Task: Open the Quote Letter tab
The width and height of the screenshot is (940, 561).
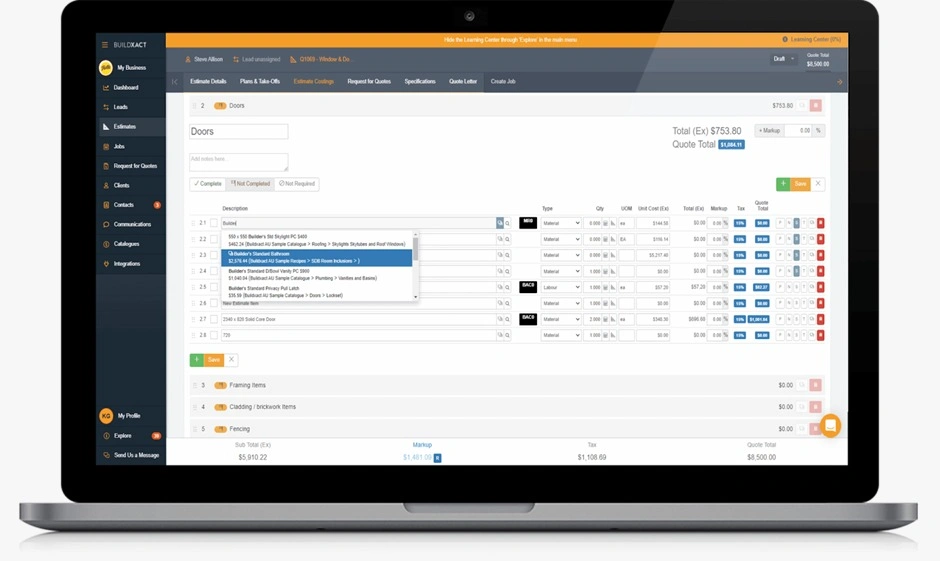Action: [463, 82]
